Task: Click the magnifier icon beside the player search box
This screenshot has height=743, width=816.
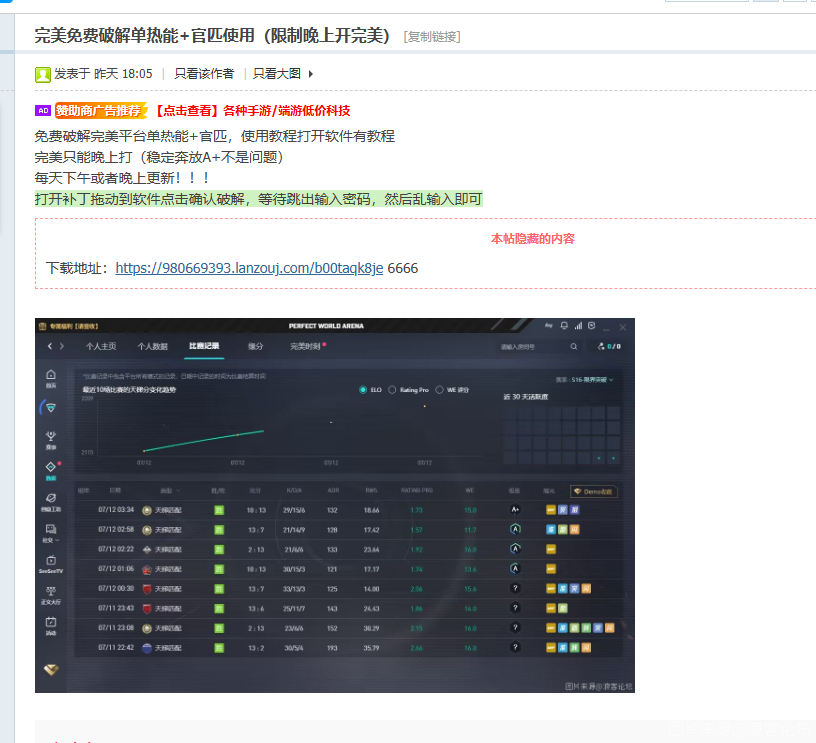Action: click(572, 346)
